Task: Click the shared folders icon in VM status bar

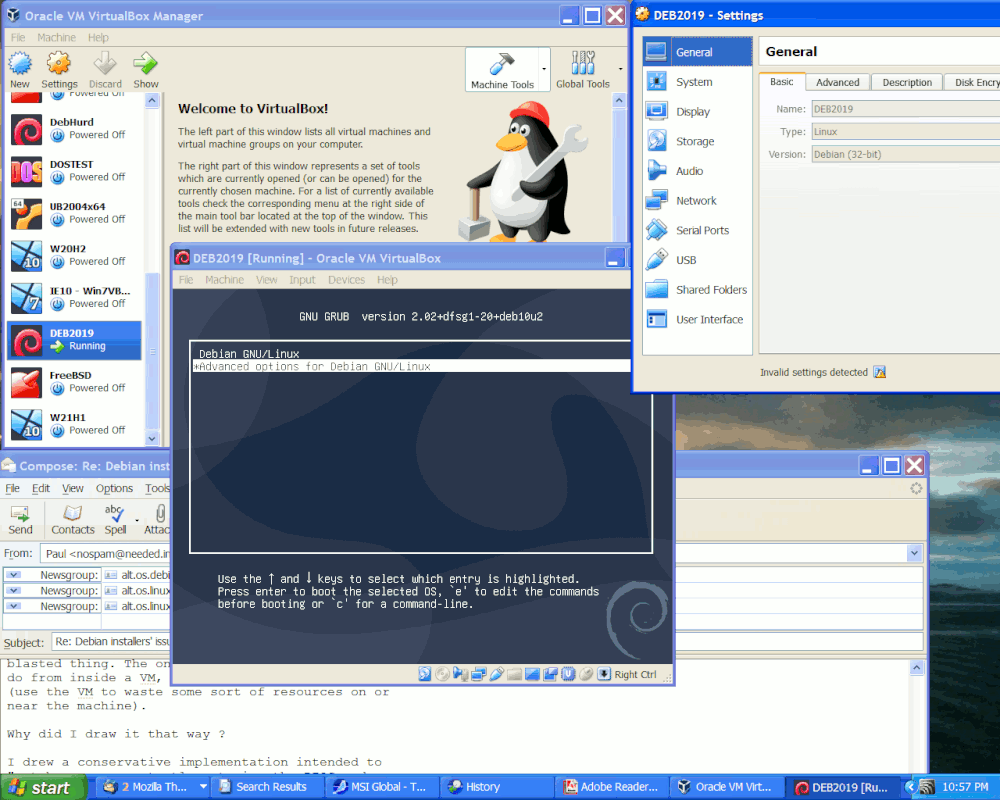Action: click(x=514, y=674)
